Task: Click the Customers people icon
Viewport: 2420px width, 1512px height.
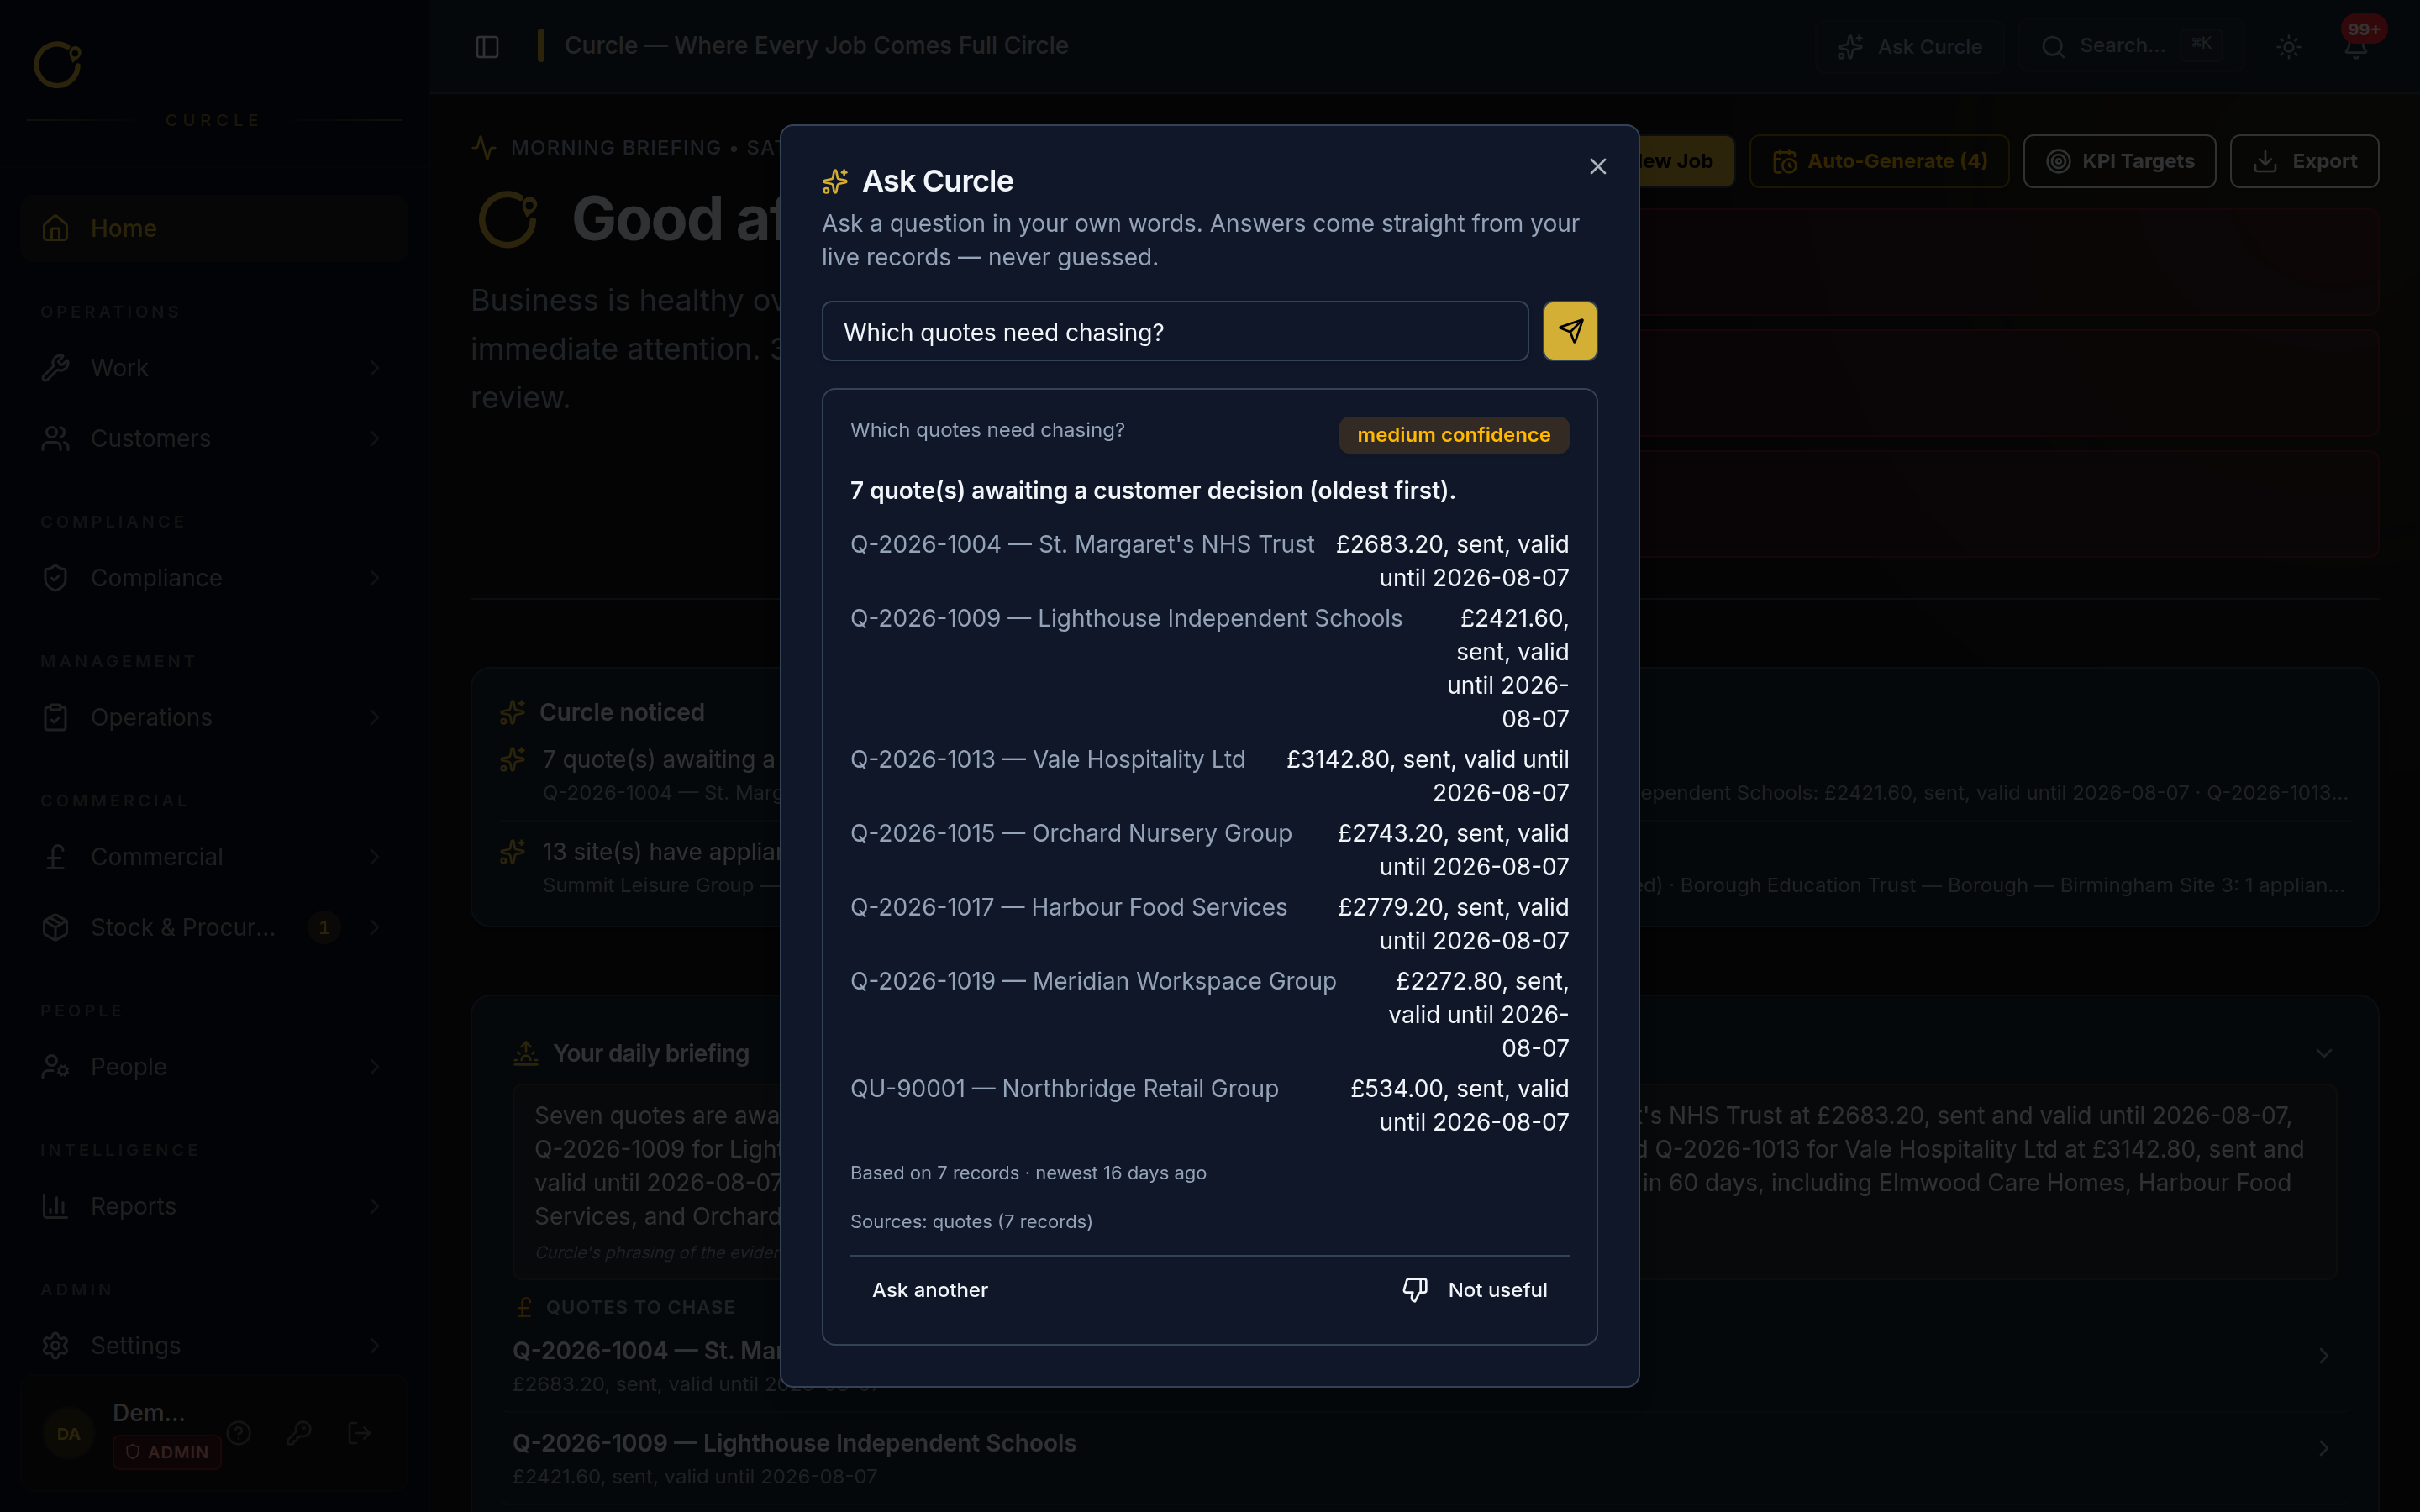Action: coord(56,438)
